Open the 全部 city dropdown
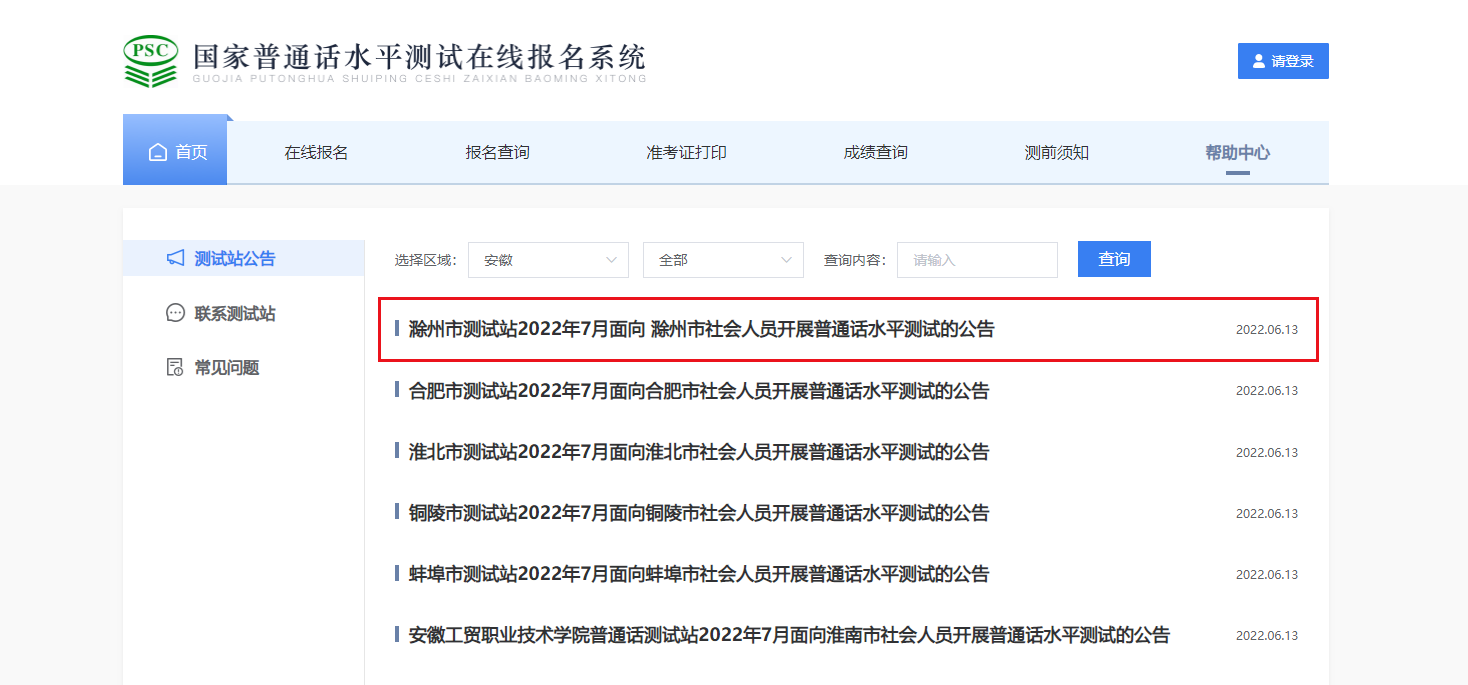Screen dimensions: 1468x685 coord(723,260)
